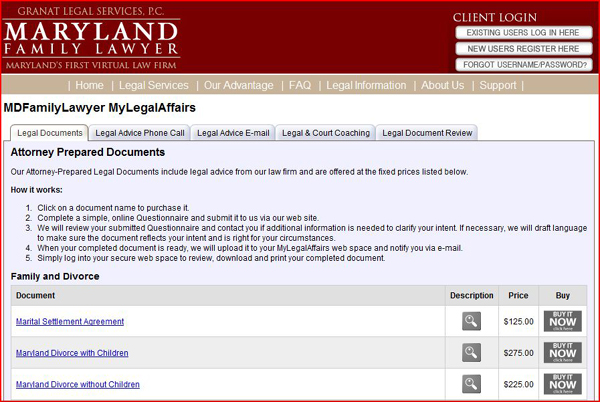Click the $275.00 price cell
The width and height of the screenshot is (600, 402).
tap(518, 353)
